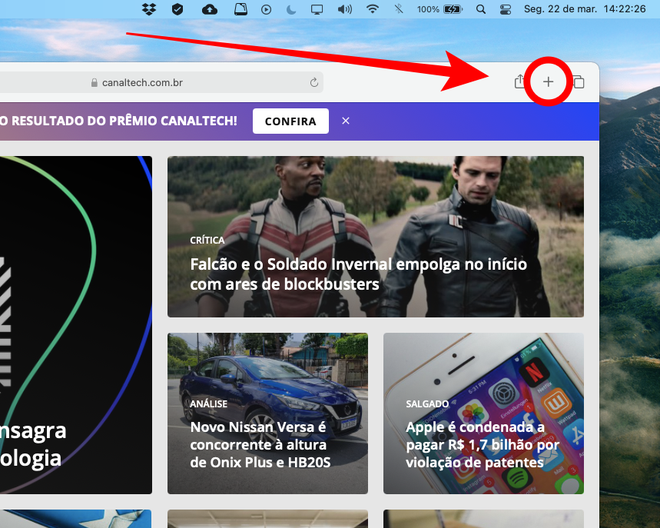Open the battery status menu

pyautogui.click(x=440, y=9)
